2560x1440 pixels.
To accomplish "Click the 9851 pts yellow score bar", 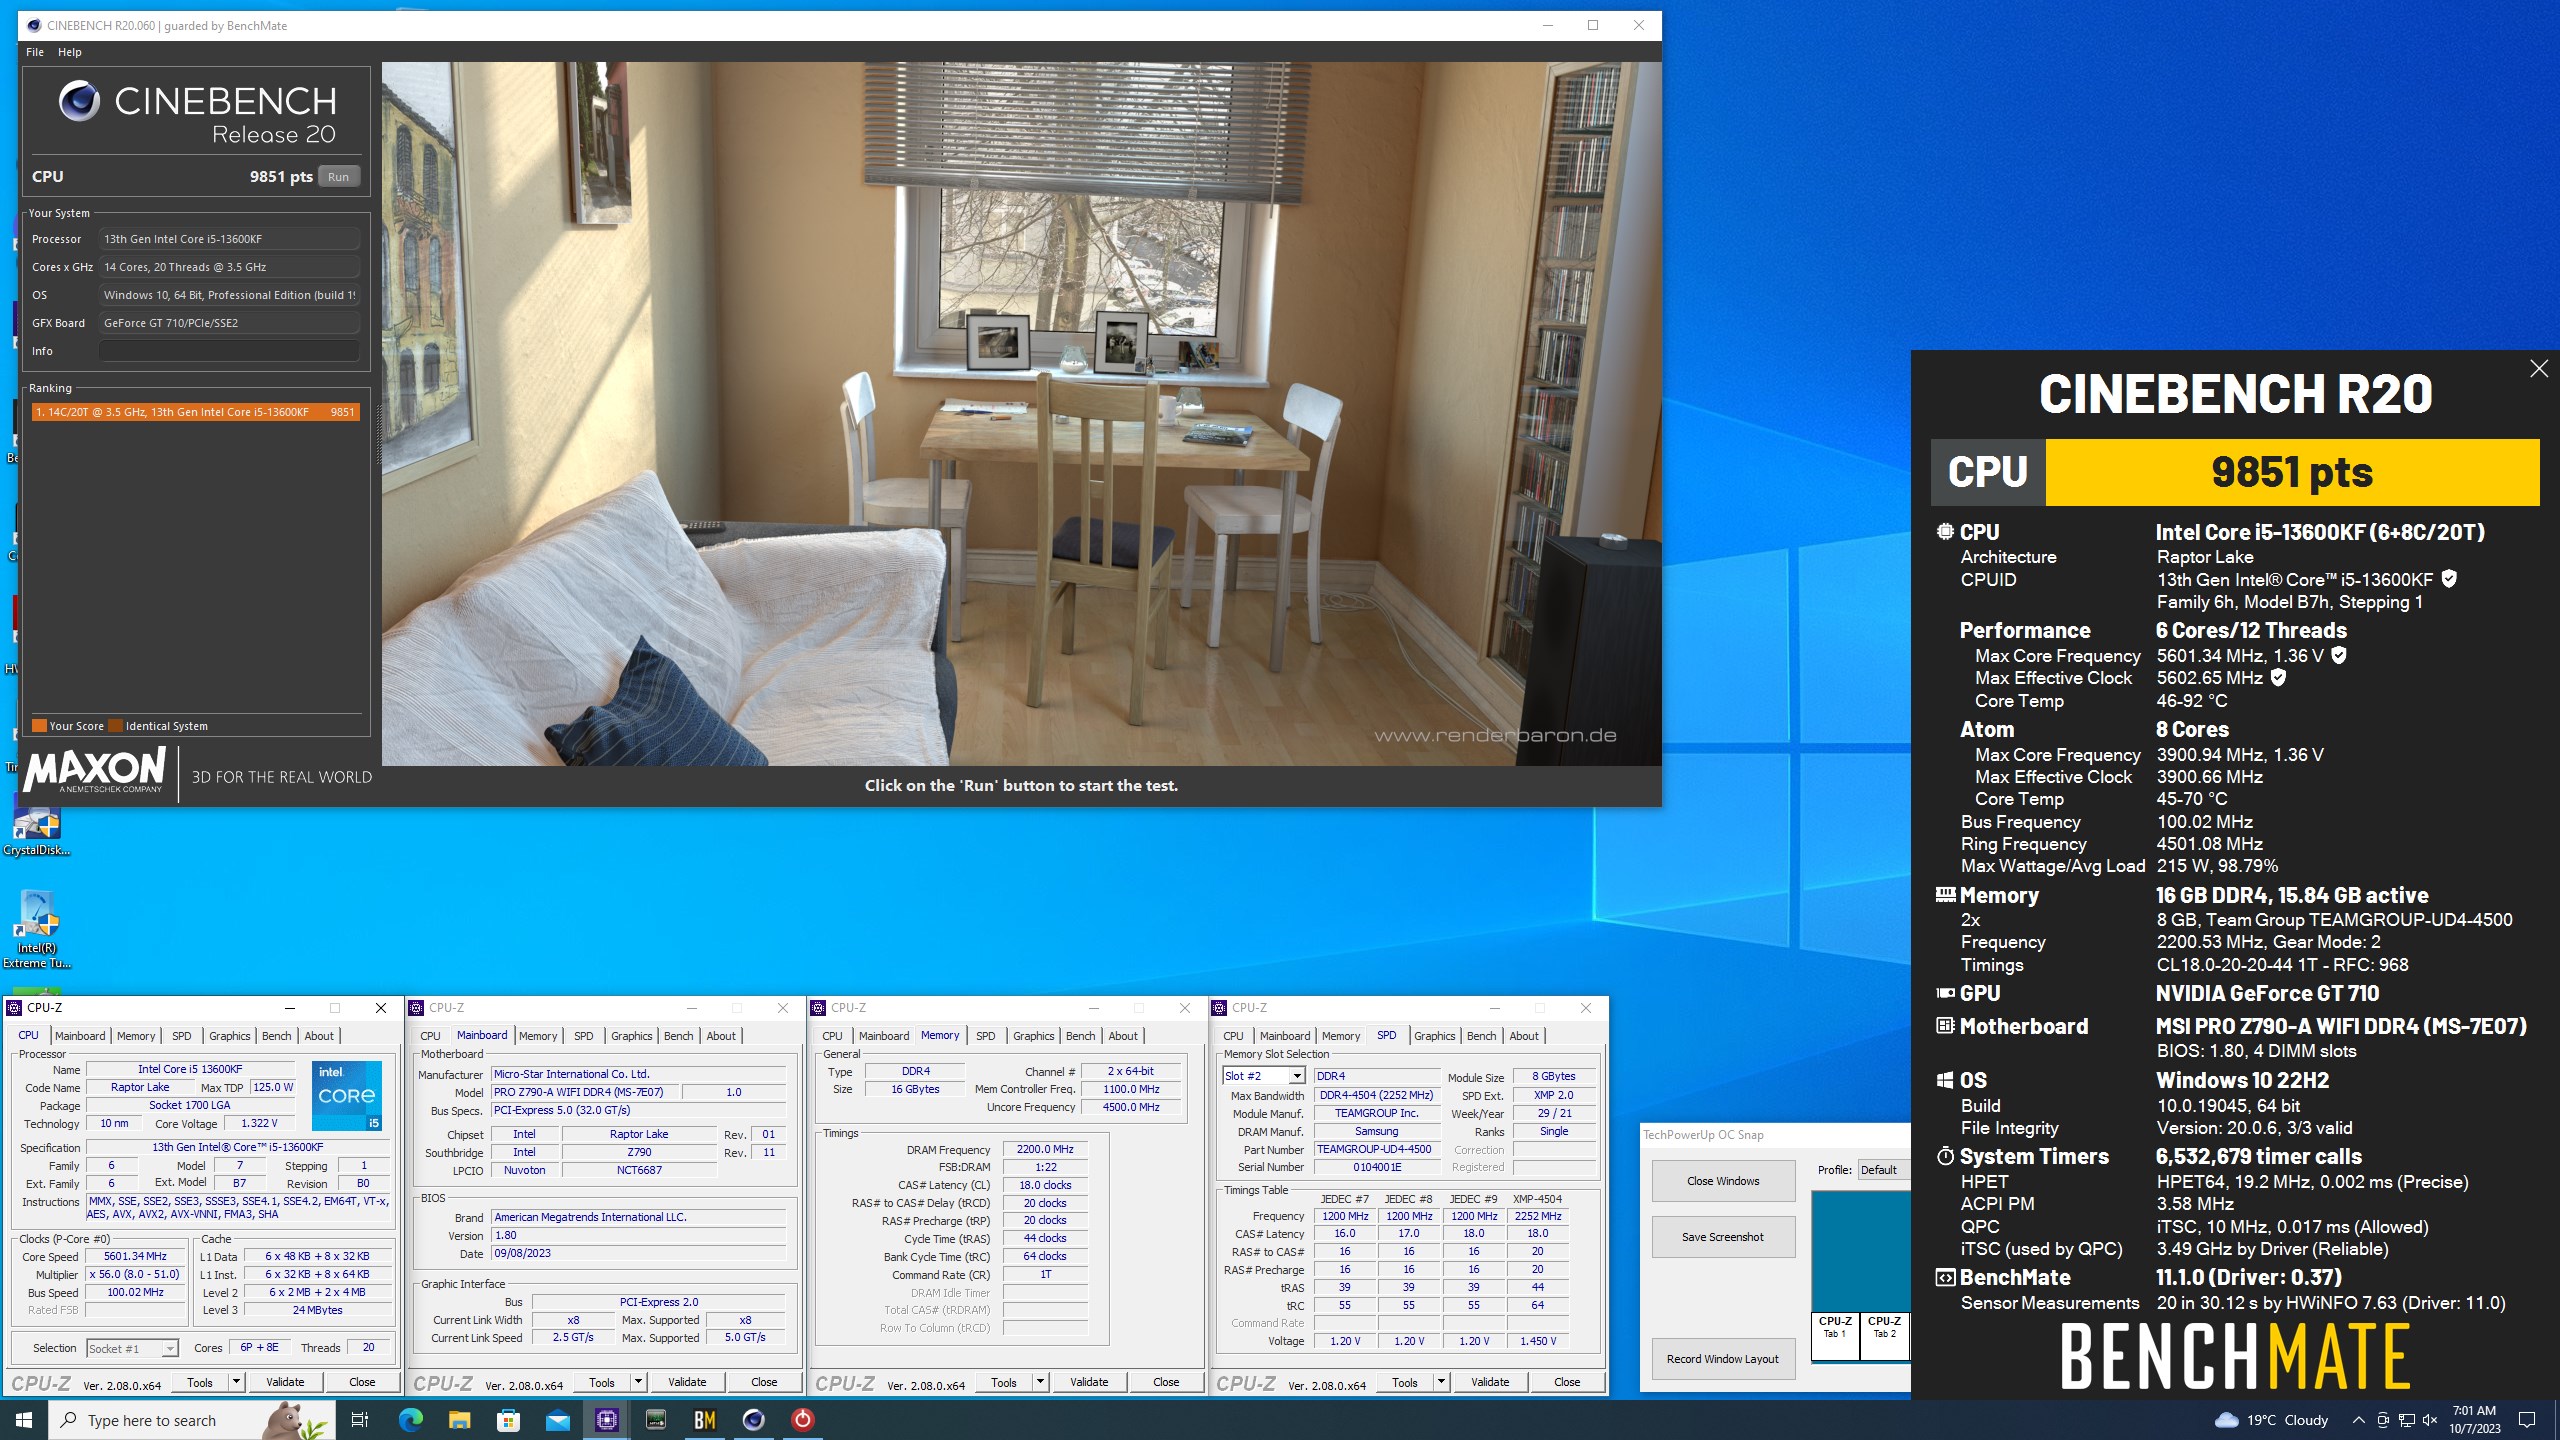I will (2292, 472).
